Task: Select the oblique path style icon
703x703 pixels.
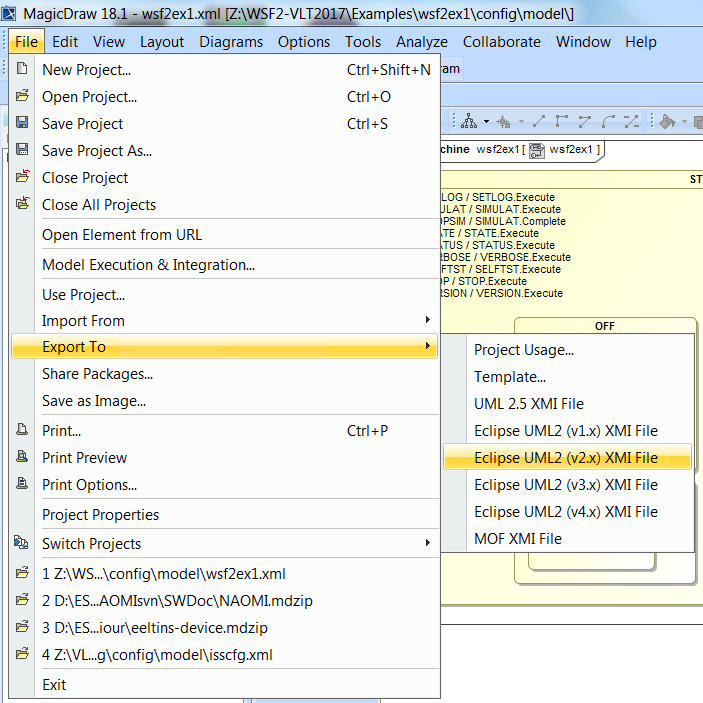Action: [x=539, y=121]
